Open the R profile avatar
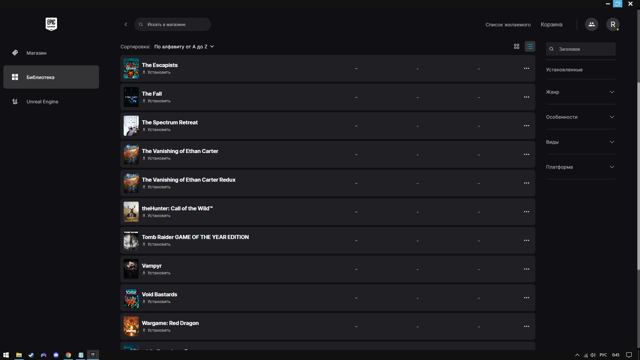Image resolution: width=640 pixels, height=360 pixels. [613, 24]
